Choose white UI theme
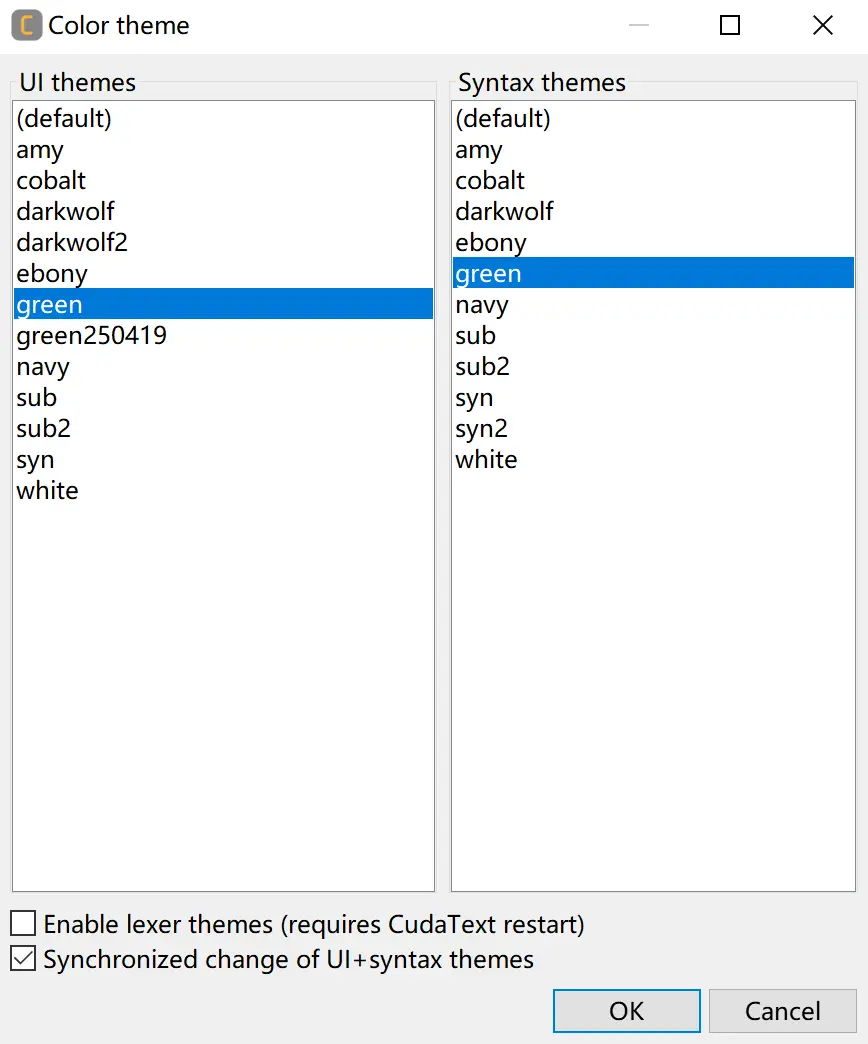868x1044 pixels. [x=47, y=491]
